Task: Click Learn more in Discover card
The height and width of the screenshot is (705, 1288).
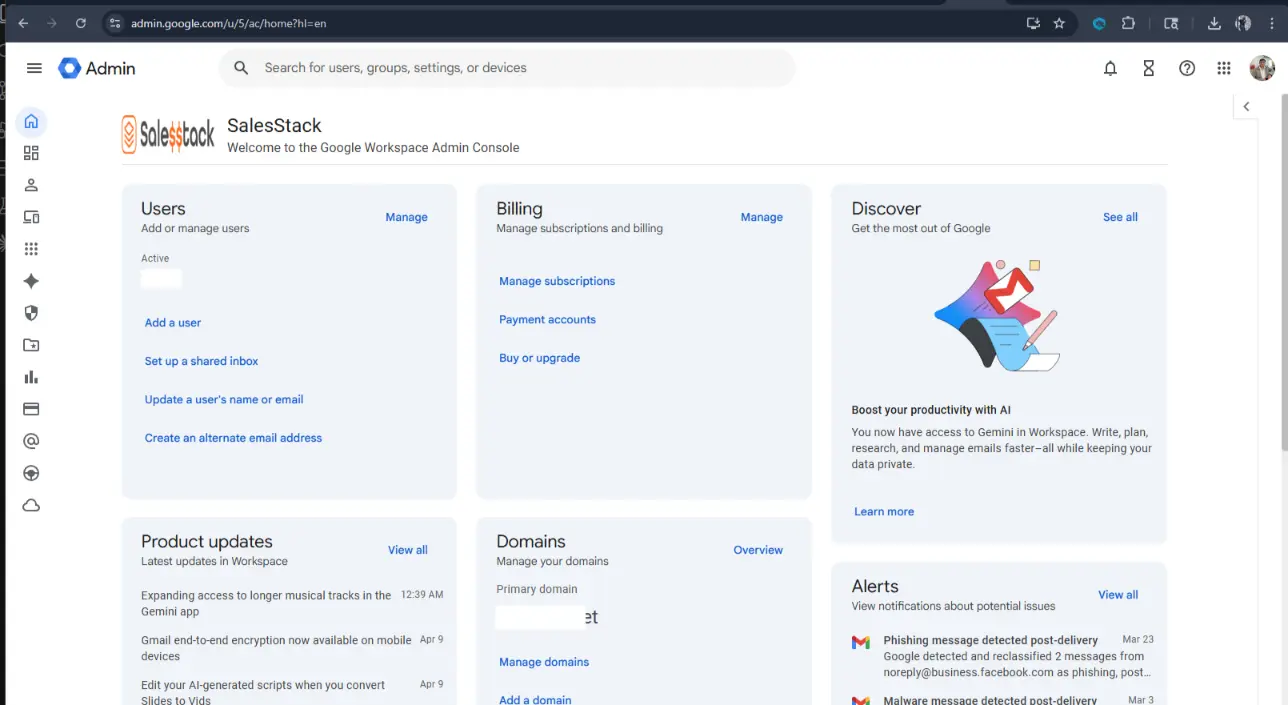Action: pyautogui.click(x=884, y=512)
